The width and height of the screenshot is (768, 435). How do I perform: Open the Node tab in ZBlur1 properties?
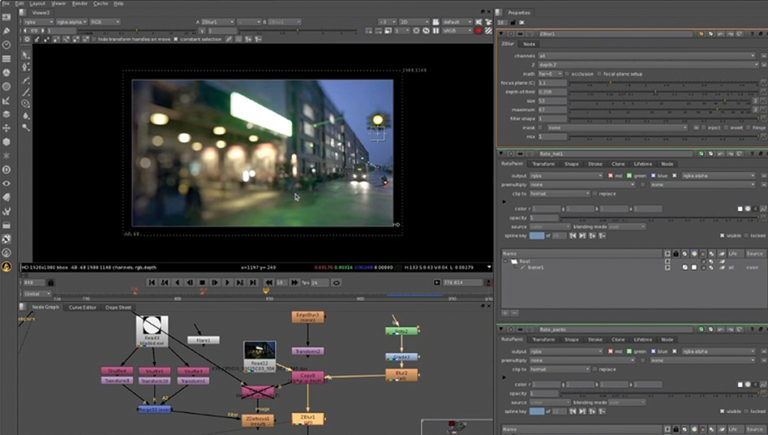point(529,44)
